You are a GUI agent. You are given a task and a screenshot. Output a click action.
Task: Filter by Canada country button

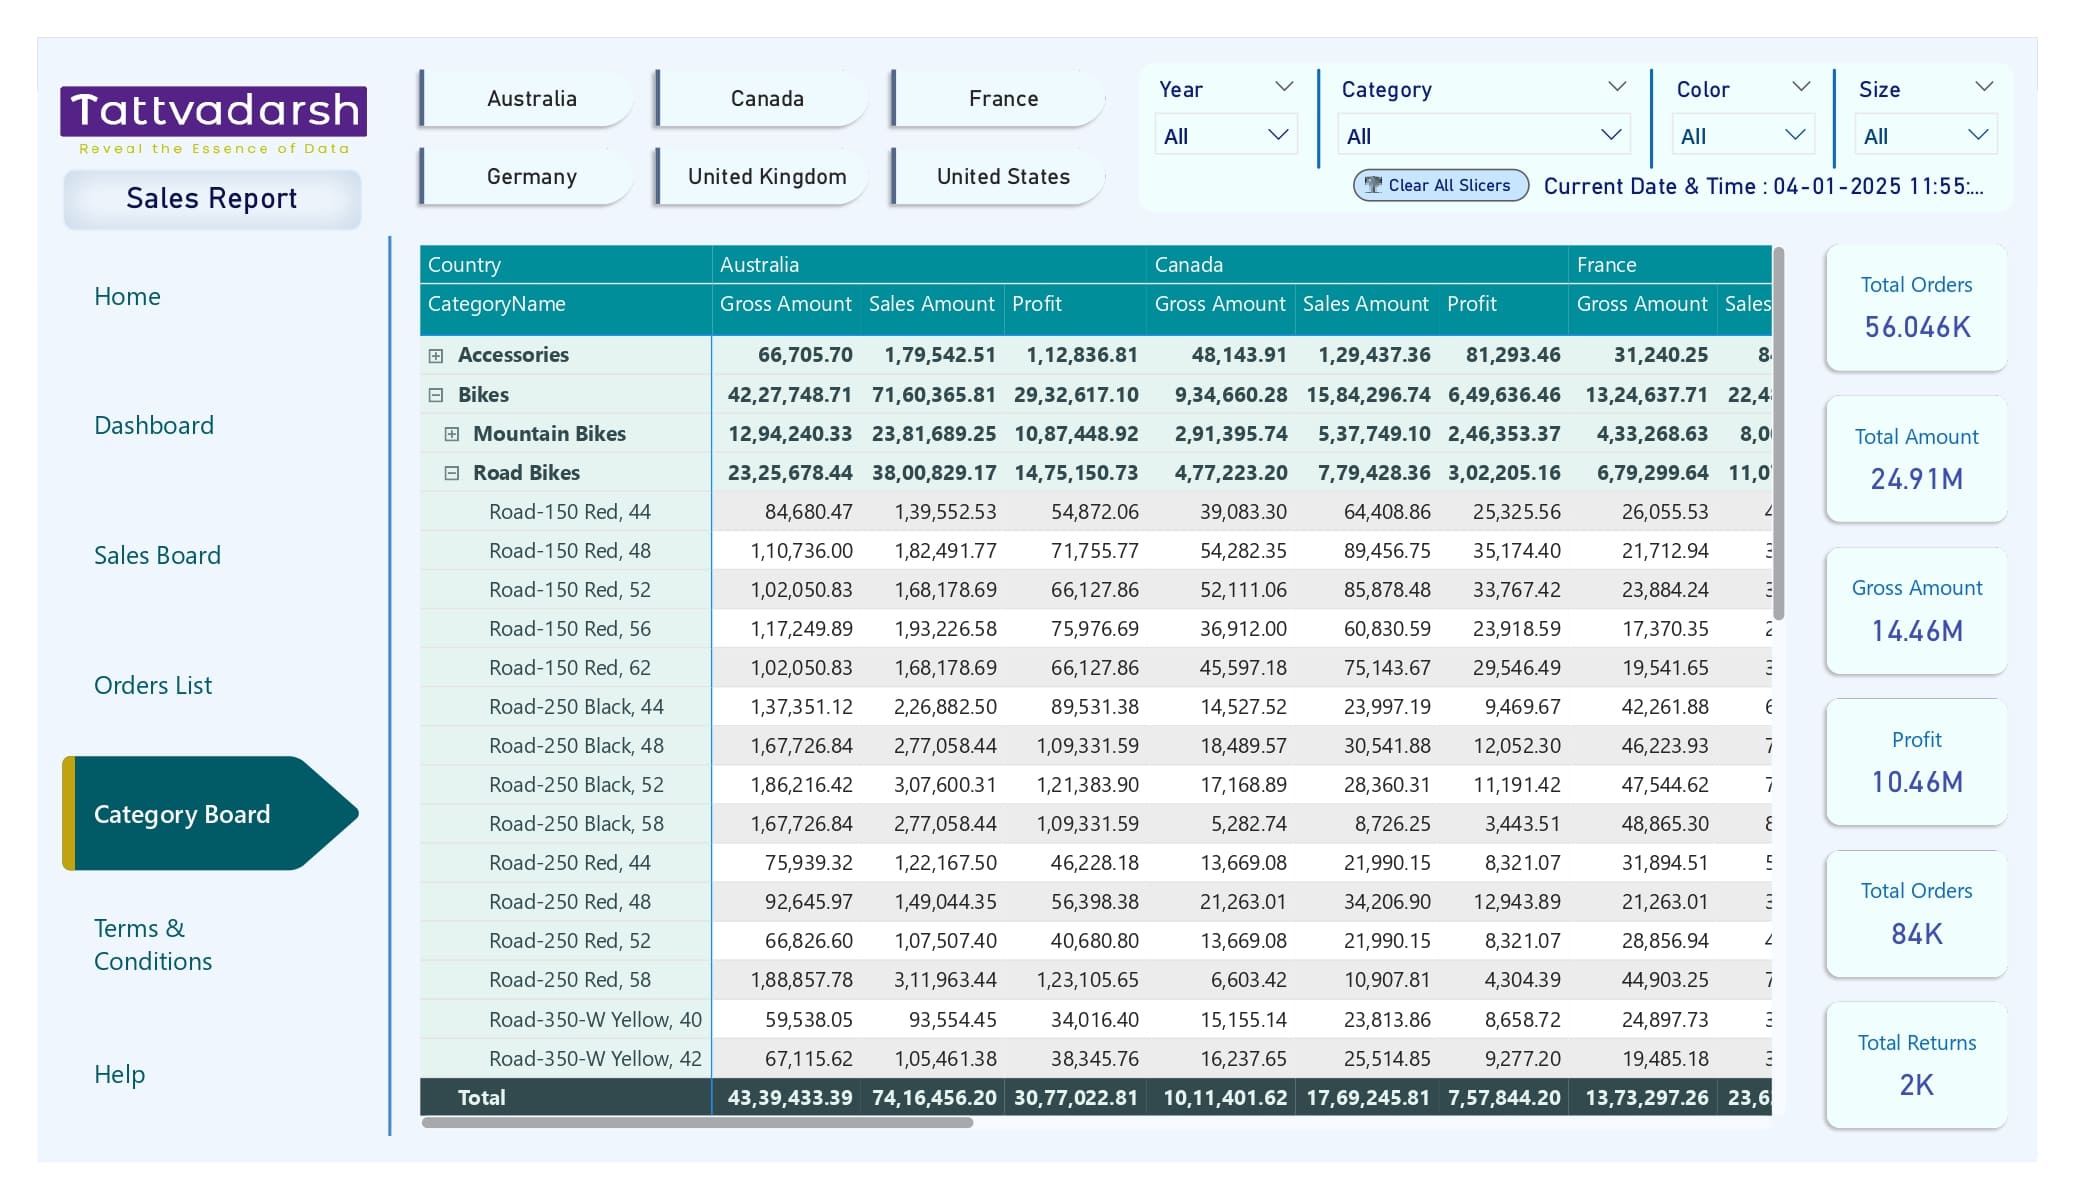[x=763, y=98]
